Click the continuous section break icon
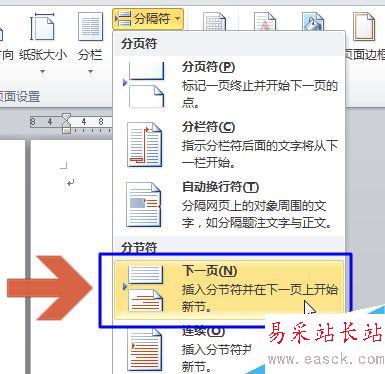 (145, 349)
